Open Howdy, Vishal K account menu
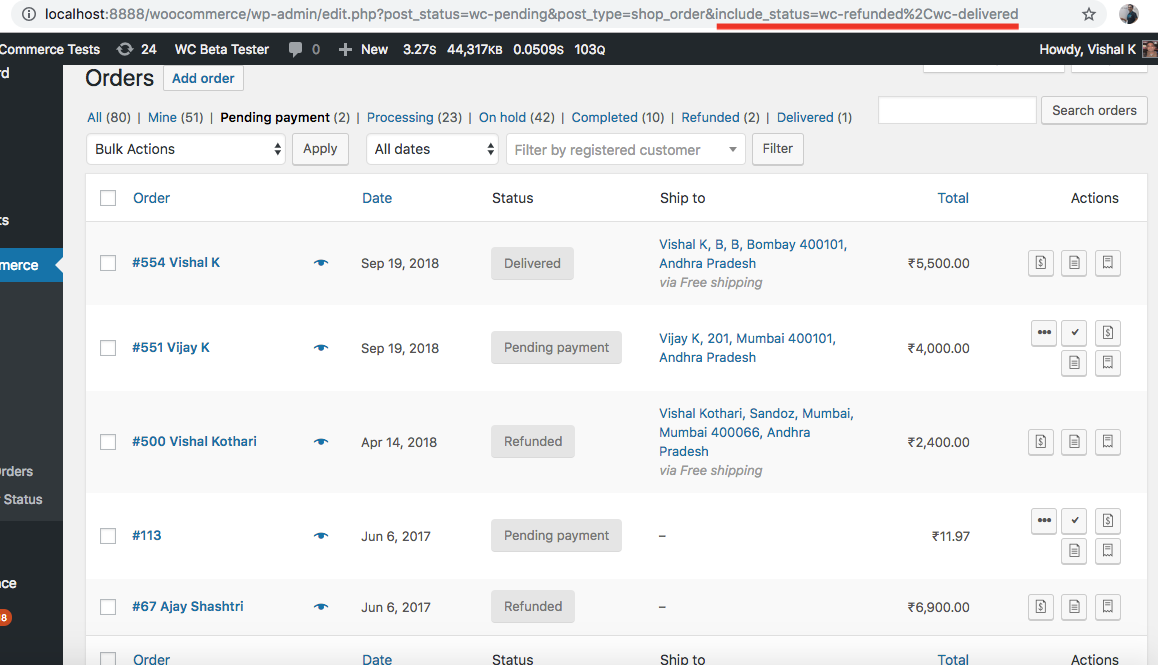The height and width of the screenshot is (665, 1158). pyautogui.click(x=1096, y=50)
